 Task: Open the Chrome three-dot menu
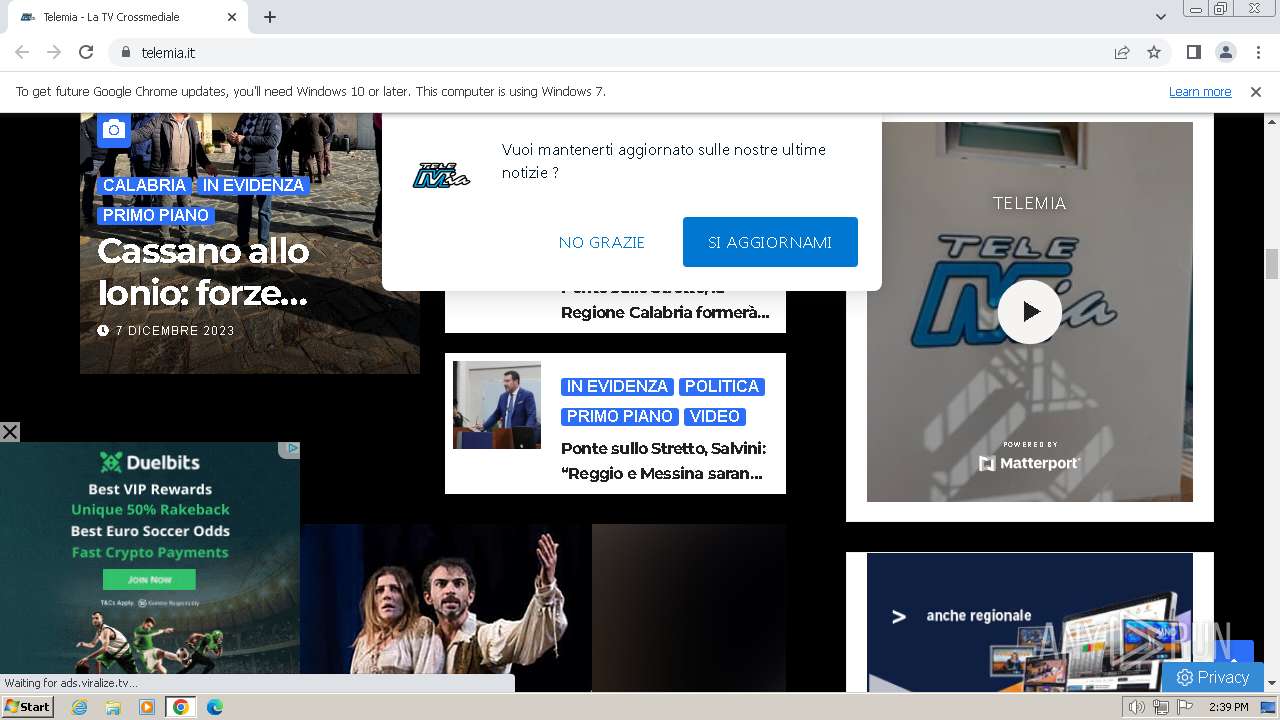[x=1257, y=52]
